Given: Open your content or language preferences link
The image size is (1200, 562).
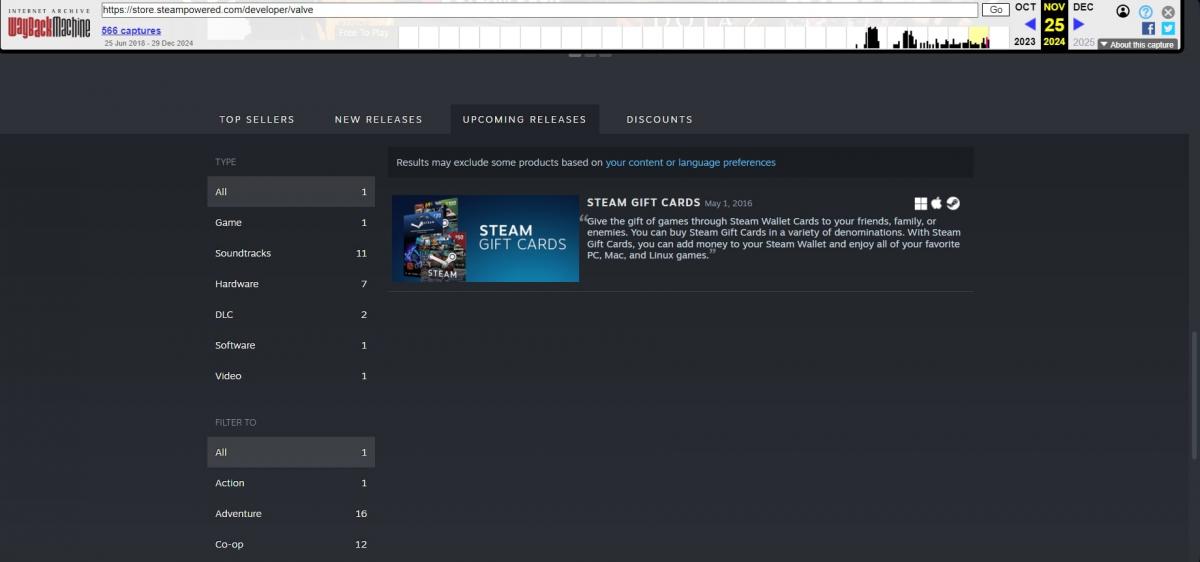Looking at the screenshot, I should pyautogui.click(x=690, y=162).
